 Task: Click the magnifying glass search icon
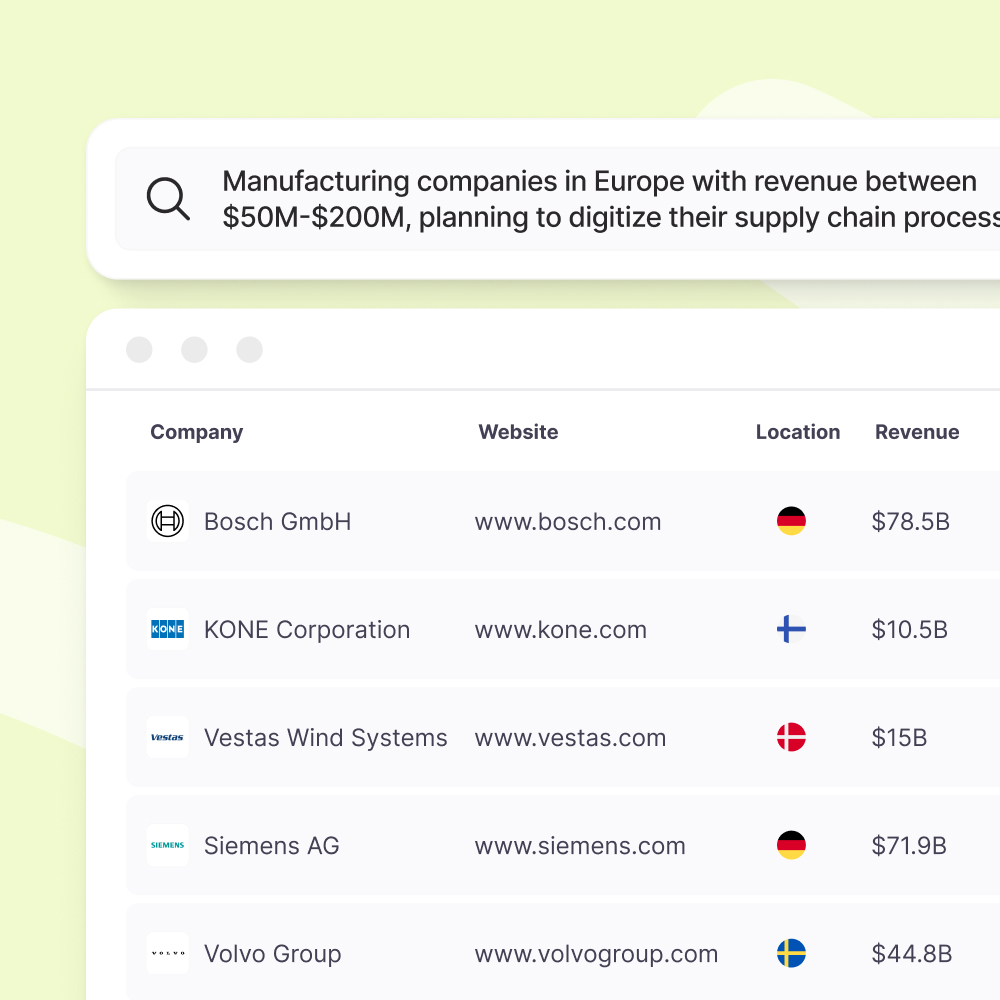pos(168,198)
